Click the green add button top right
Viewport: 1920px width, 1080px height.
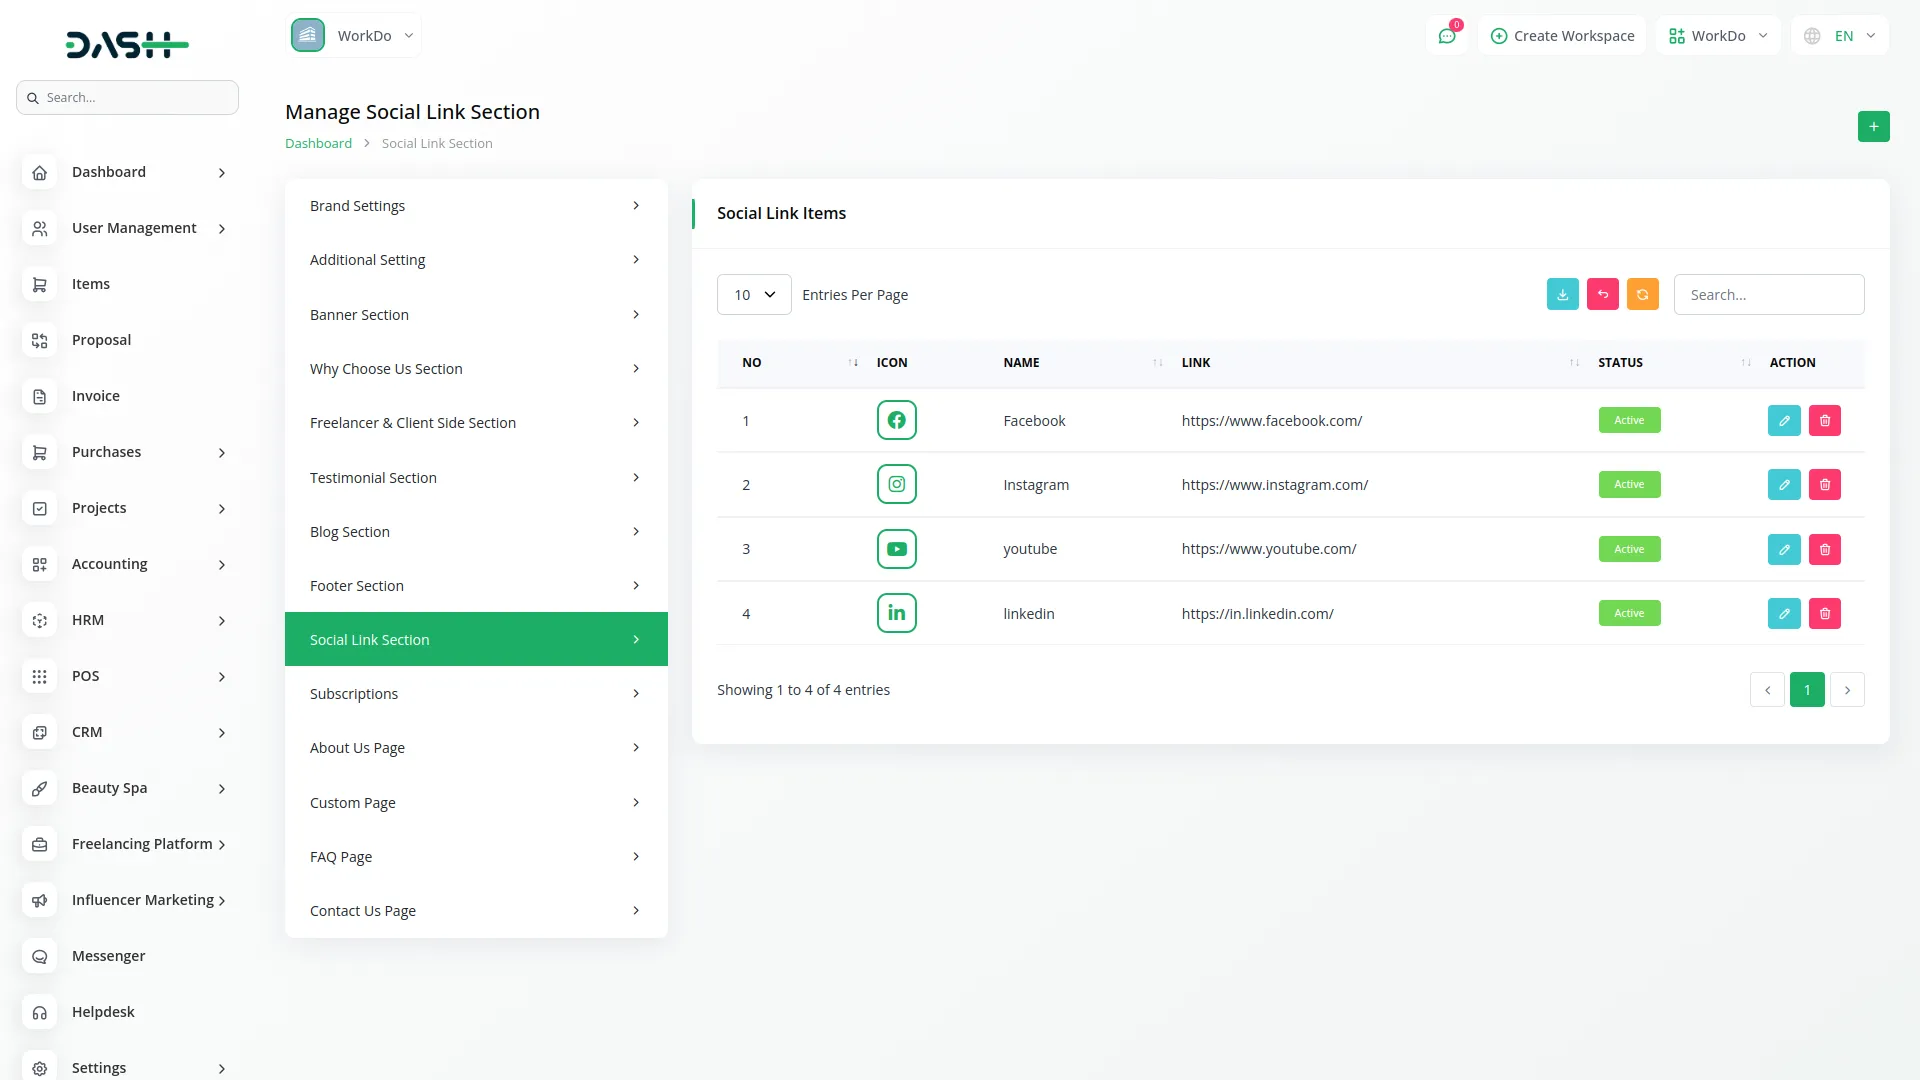tap(1874, 126)
